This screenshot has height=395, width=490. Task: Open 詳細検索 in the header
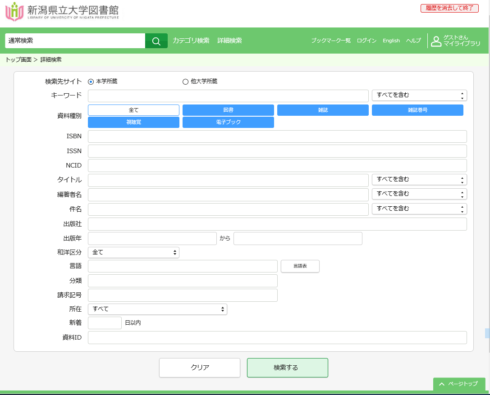tap(230, 41)
